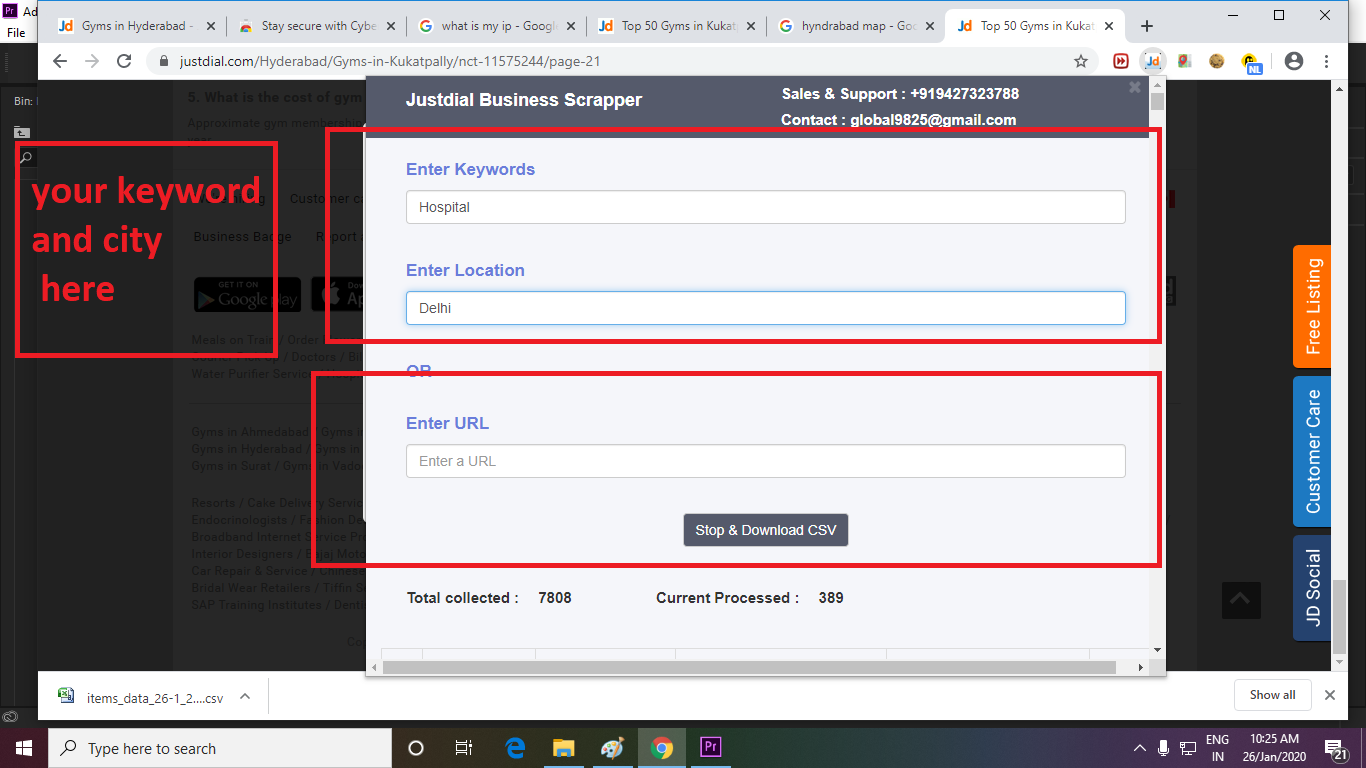Viewport: 1366px width, 768px height.
Task: Open Adobe Premiere Pro from the taskbar
Action: tap(711, 747)
